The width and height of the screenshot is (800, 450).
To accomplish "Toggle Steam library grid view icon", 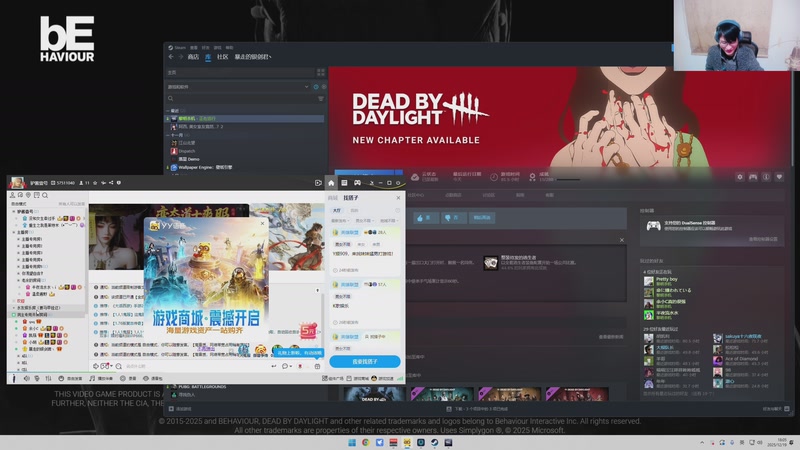I will (320, 72).
